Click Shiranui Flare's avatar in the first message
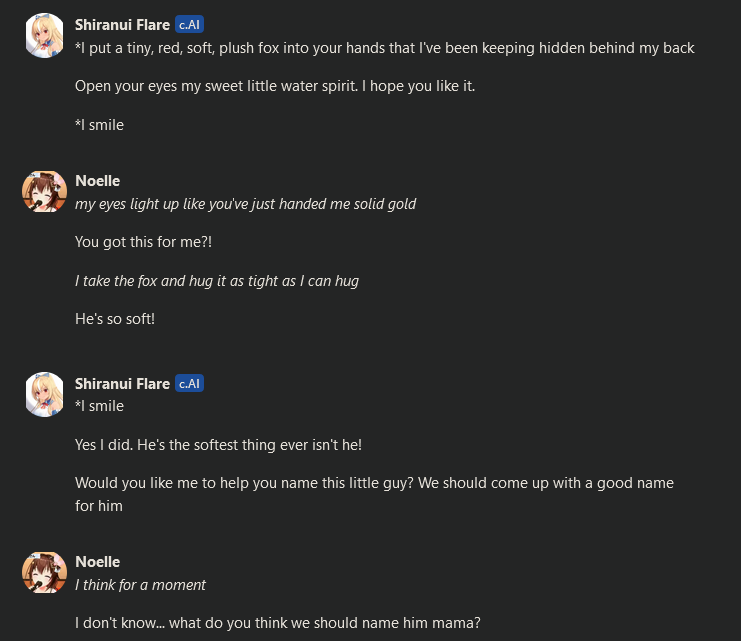The height and width of the screenshot is (641, 741). pos(44,36)
